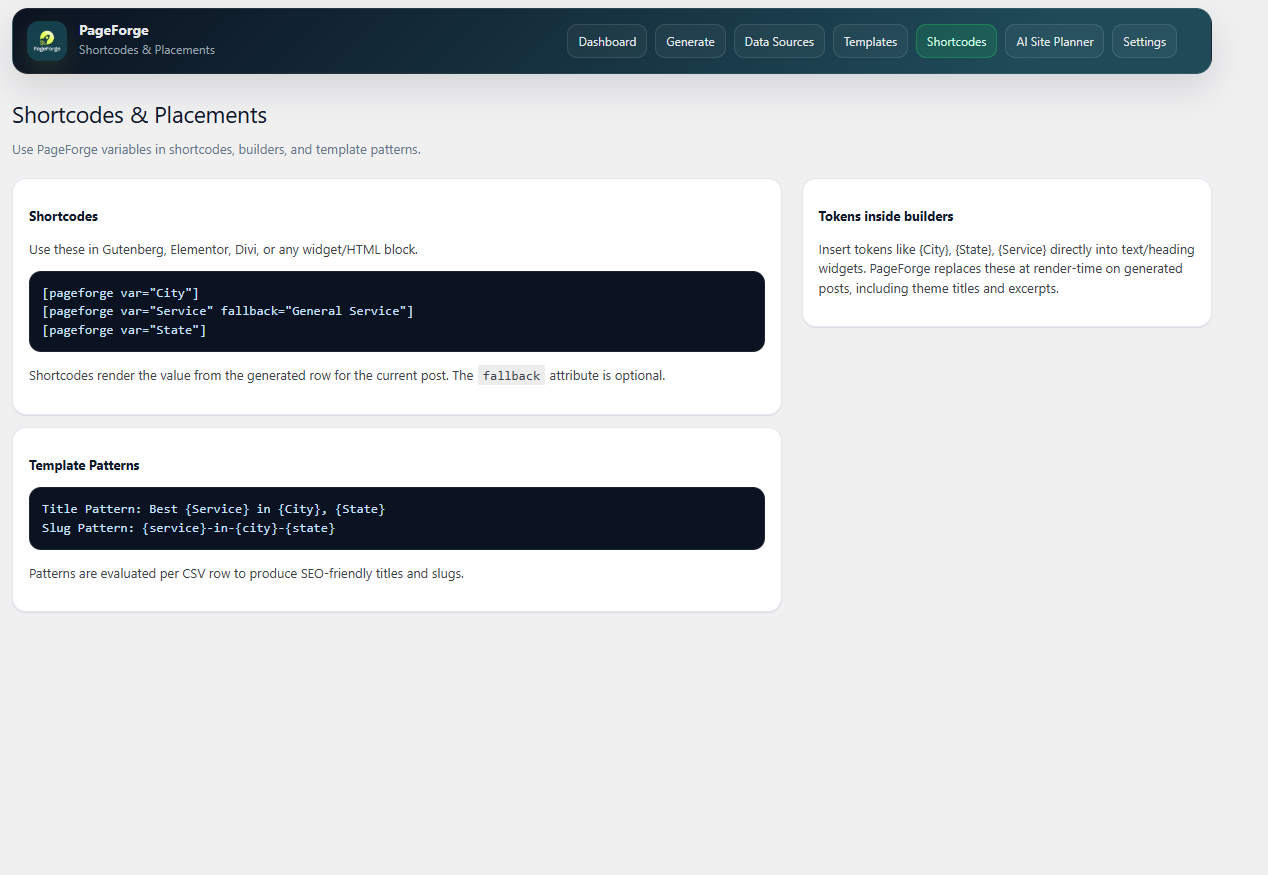Click the Service shortcode with fallback
This screenshot has width=1268, height=875.
(228, 311)
